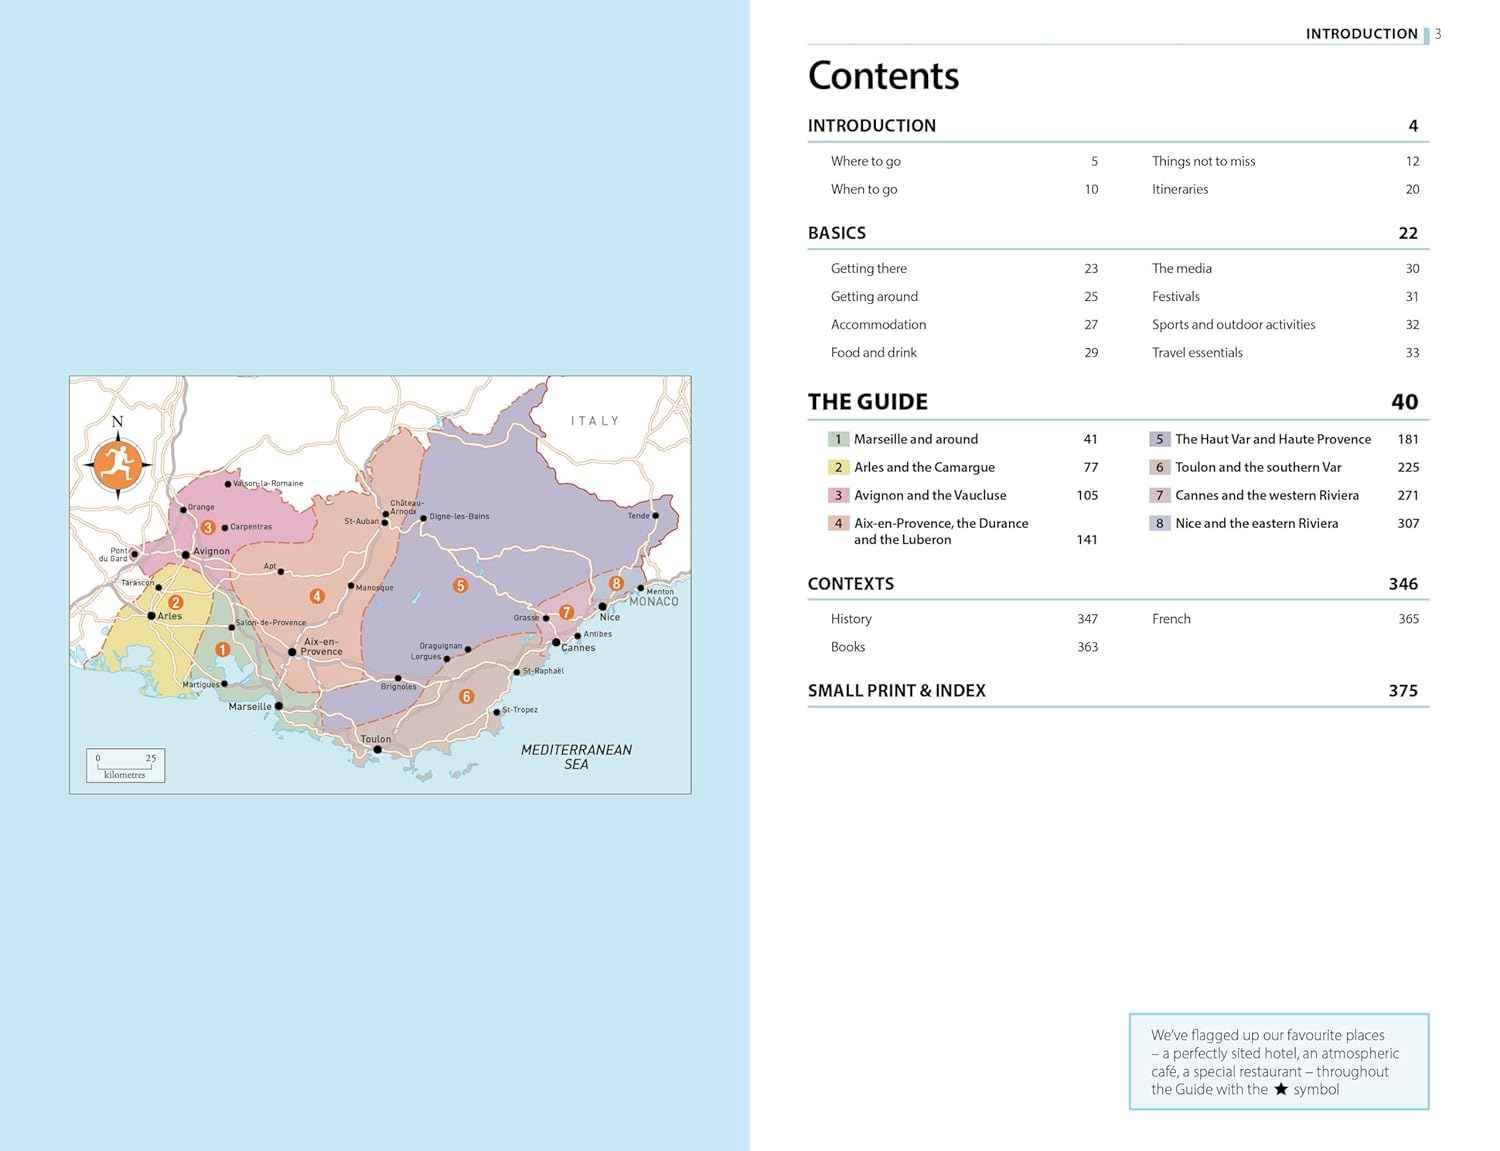
Task: Click the compass rose running-figure icon
Action: (x=118, y=463)
